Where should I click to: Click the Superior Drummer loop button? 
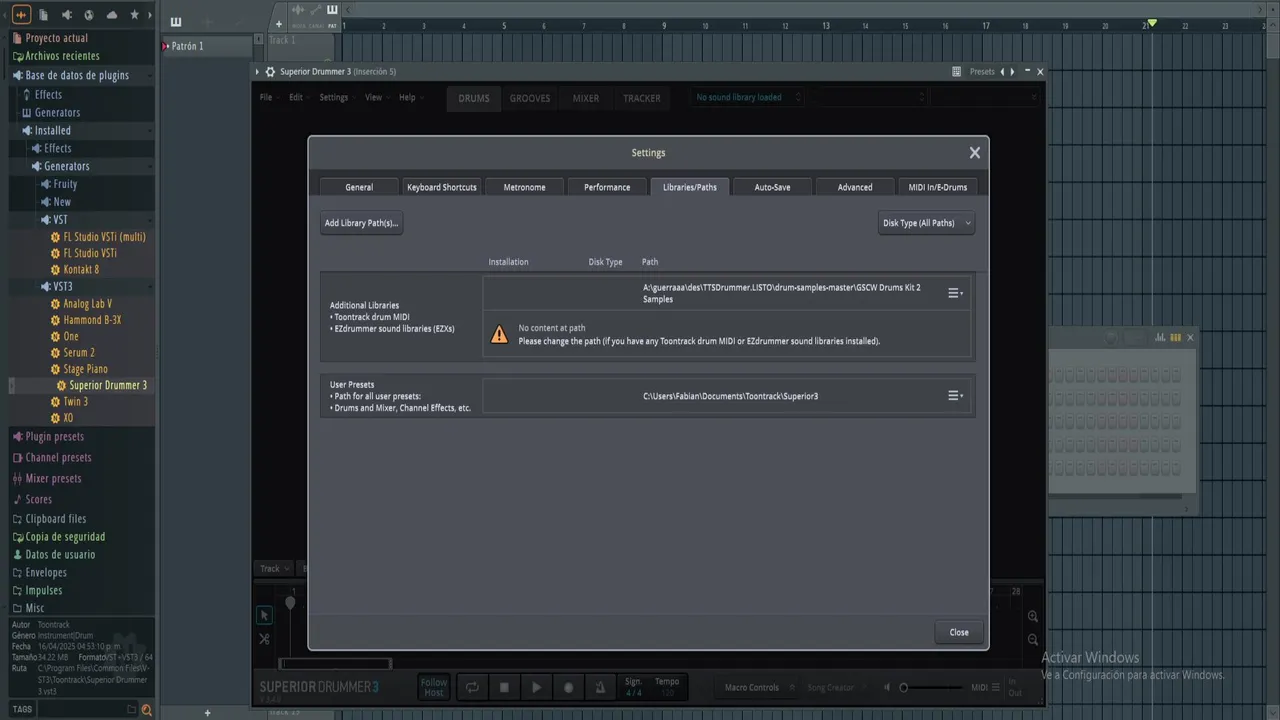[x=471, y=687]
